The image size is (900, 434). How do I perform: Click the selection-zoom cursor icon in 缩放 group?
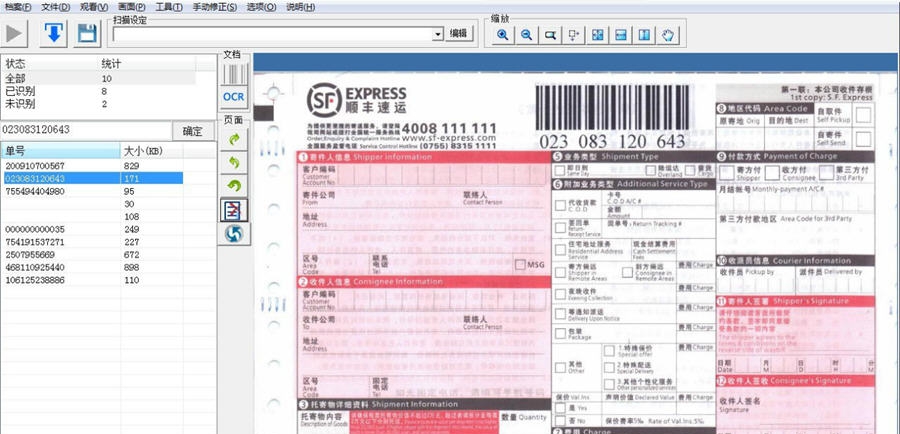pyautogui.click(x=573, y=35)
